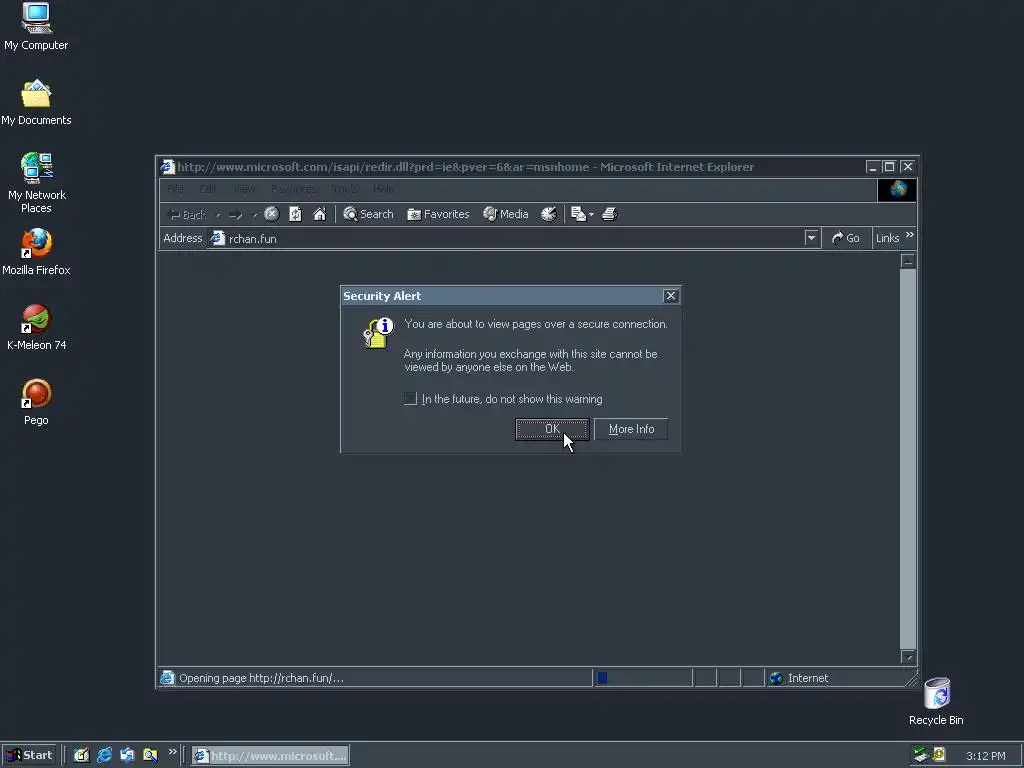
Task: Close the Security Alert dialog
Action: pyautogui.click(x=671, y=296)
